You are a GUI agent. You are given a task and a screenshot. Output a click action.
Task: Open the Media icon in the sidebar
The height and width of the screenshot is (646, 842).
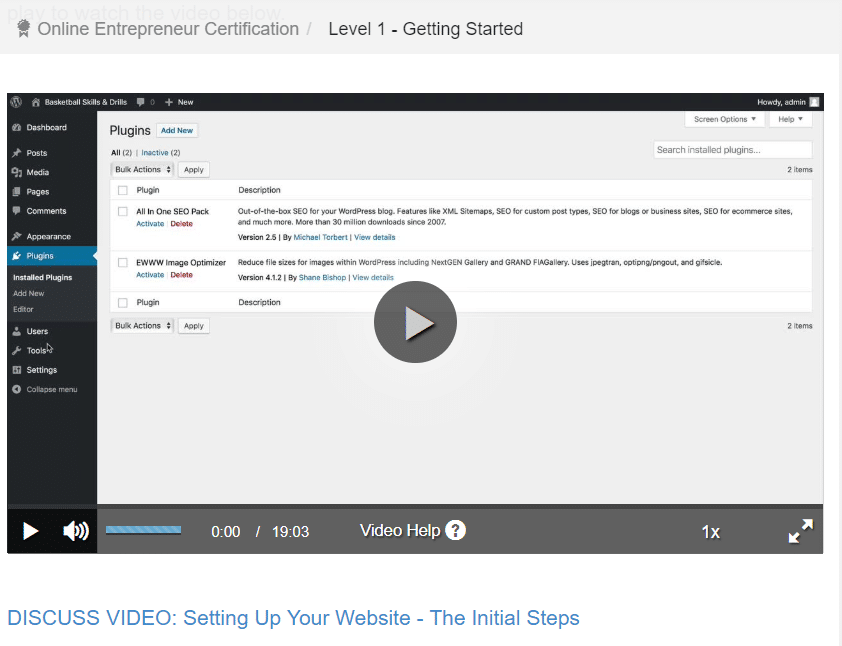point(17,172)
